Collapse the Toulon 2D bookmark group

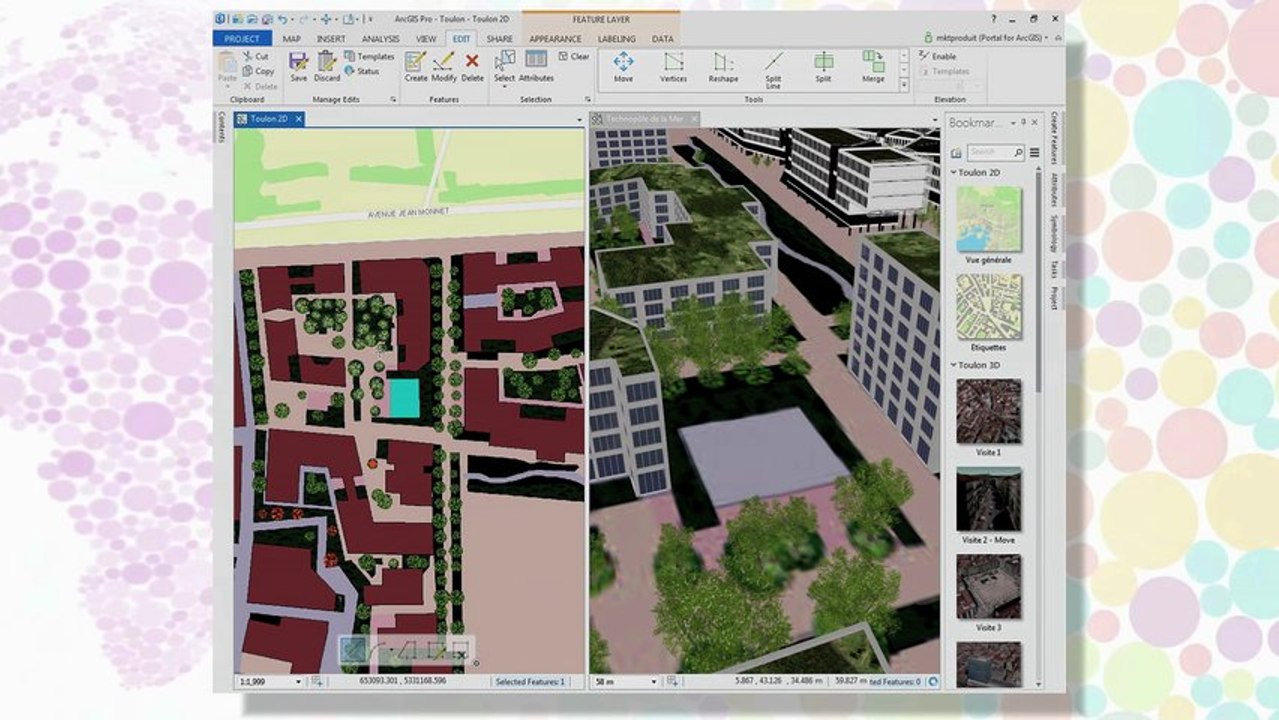pos(953,172)
